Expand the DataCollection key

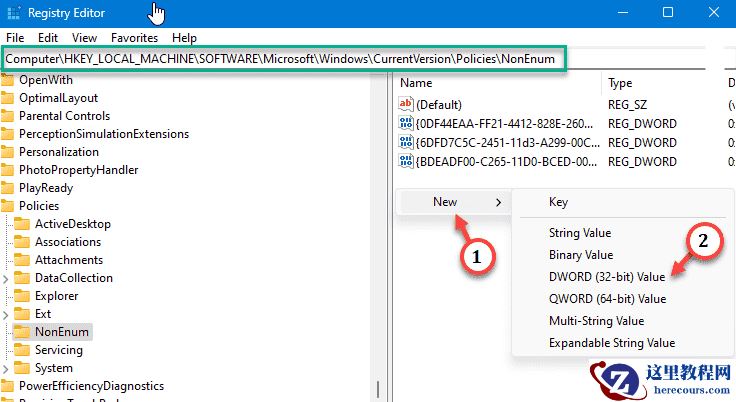click(6, 279)
